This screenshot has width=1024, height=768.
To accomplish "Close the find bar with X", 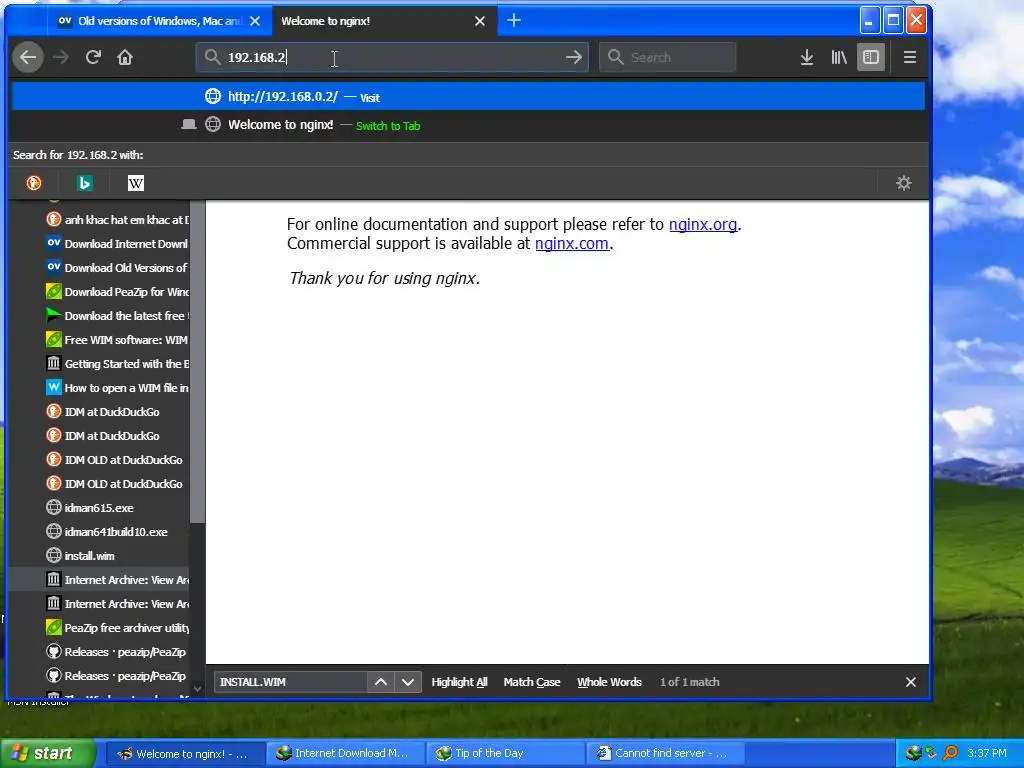I will click(910, 682).
